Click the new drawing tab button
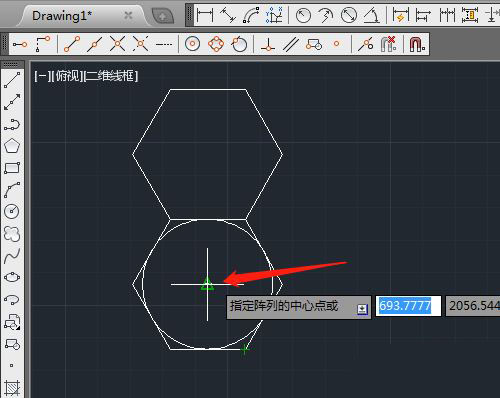The width and height of the screenshot is (500, 398). [163, 16]
